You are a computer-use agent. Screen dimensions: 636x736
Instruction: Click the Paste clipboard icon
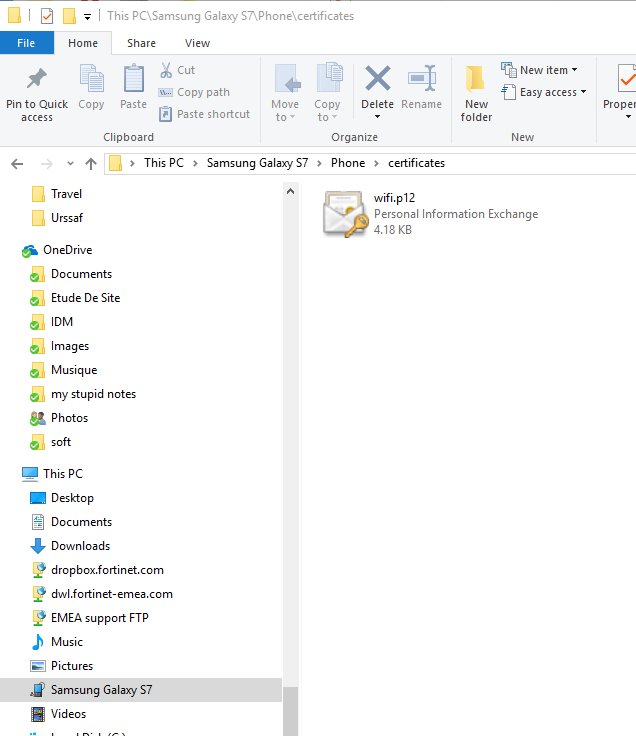point(134,78)
